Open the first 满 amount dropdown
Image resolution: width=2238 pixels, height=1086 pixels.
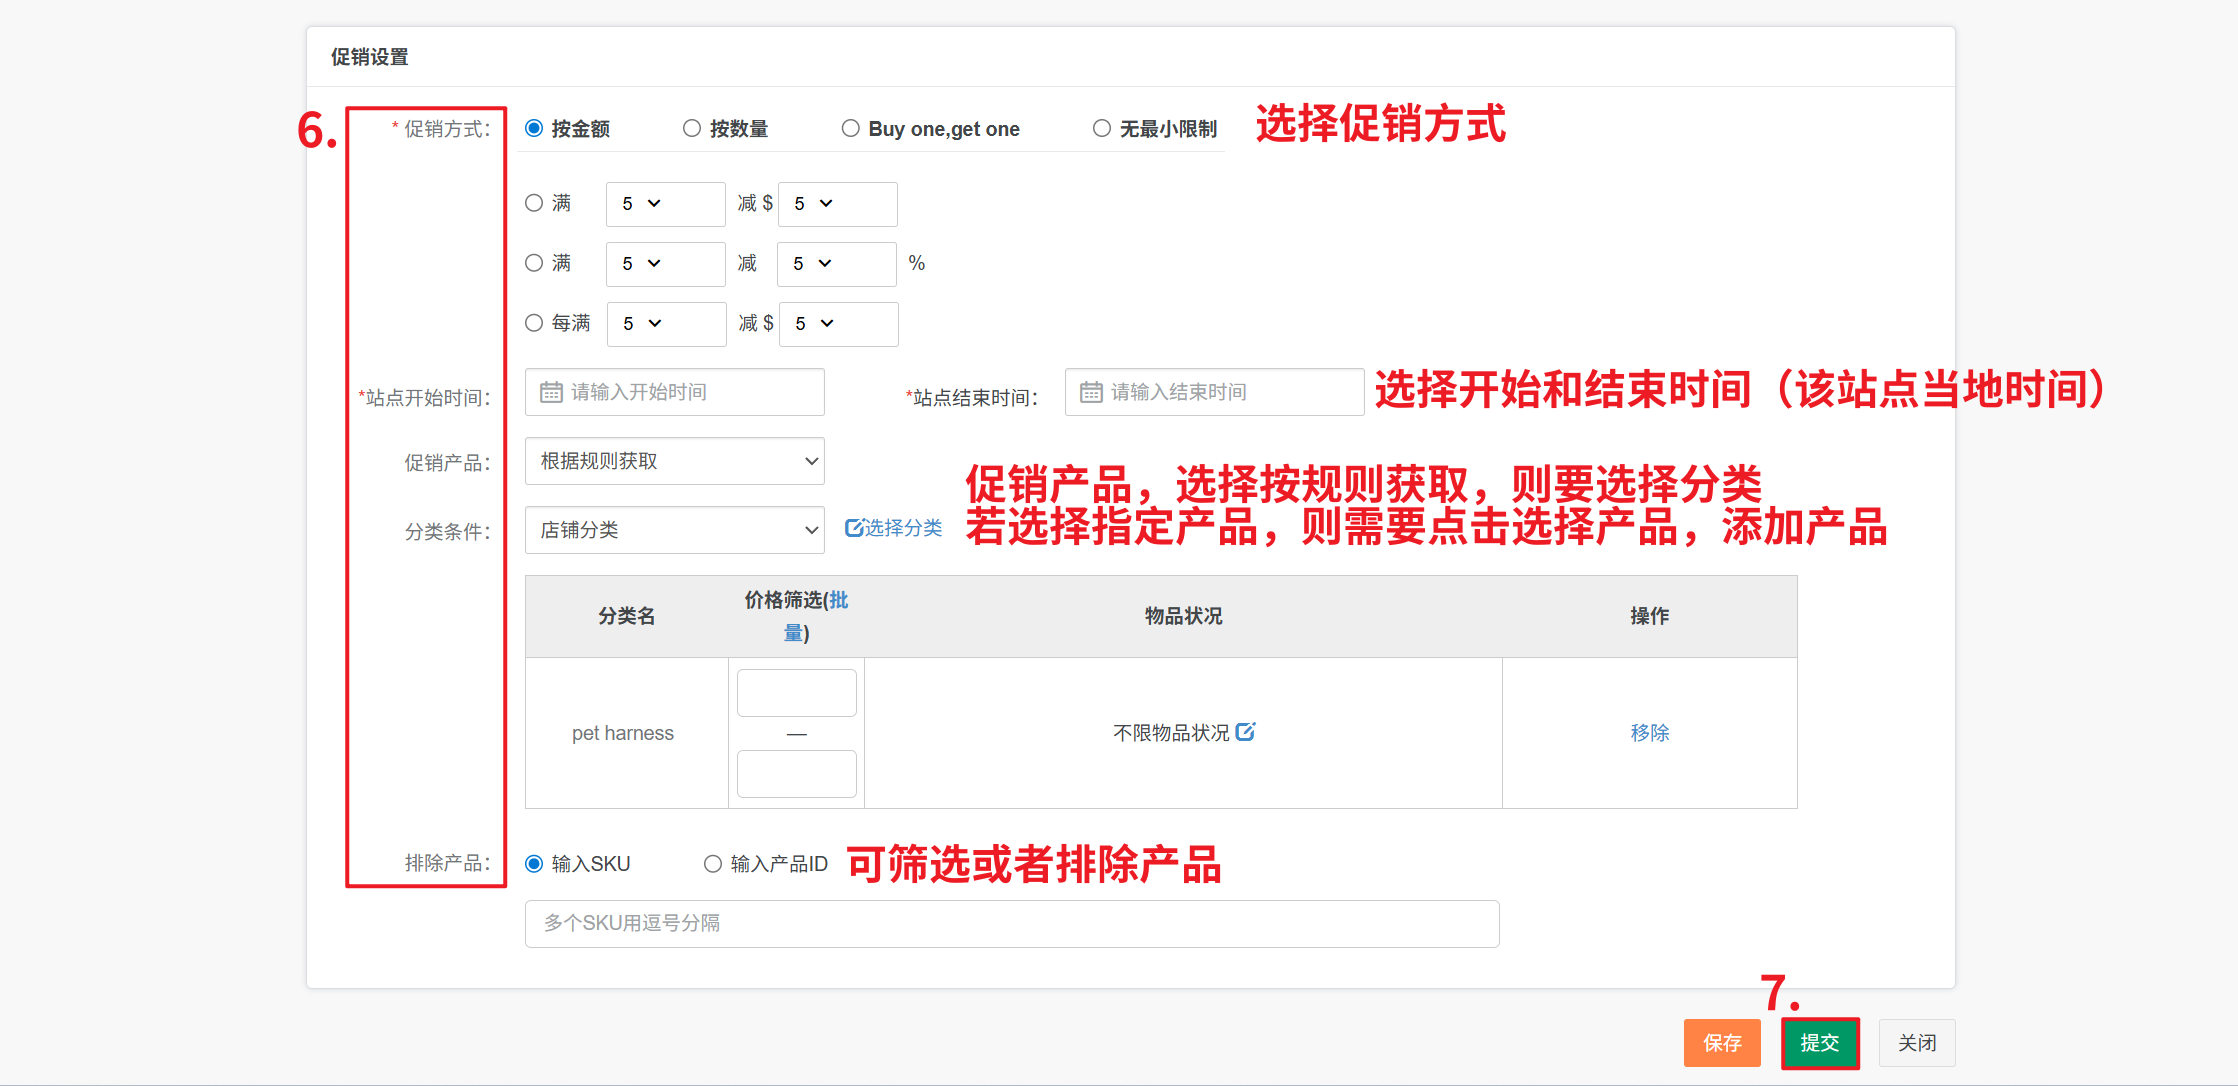(664, 204)
